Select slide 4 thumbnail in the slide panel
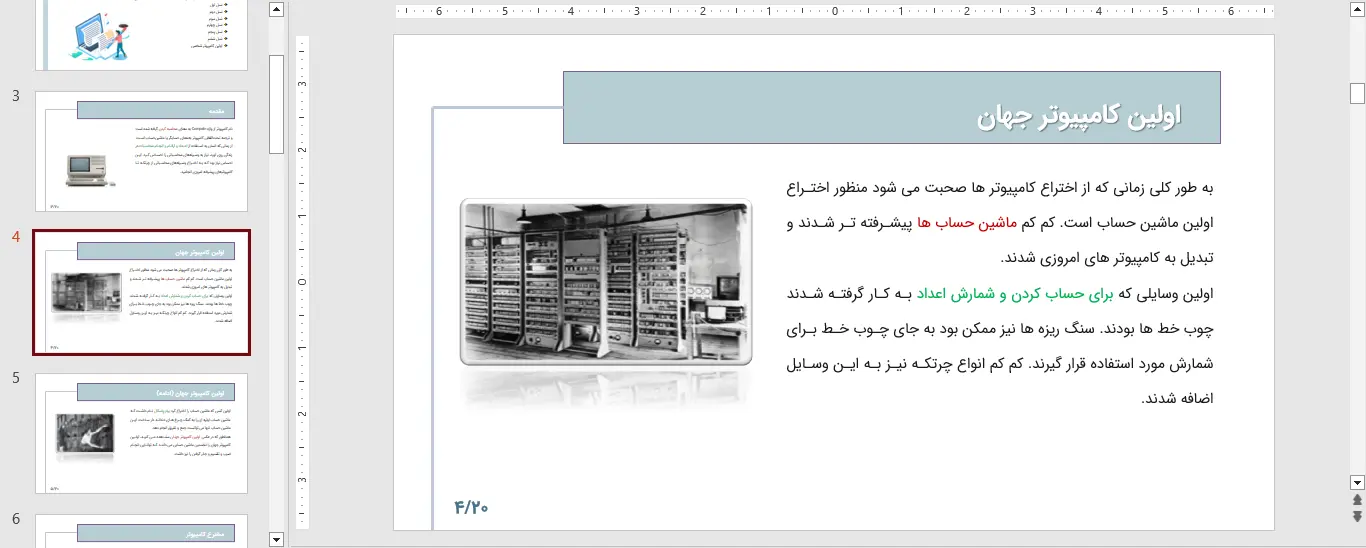This screenshot has width=1366, height=548. pos(141,292)
